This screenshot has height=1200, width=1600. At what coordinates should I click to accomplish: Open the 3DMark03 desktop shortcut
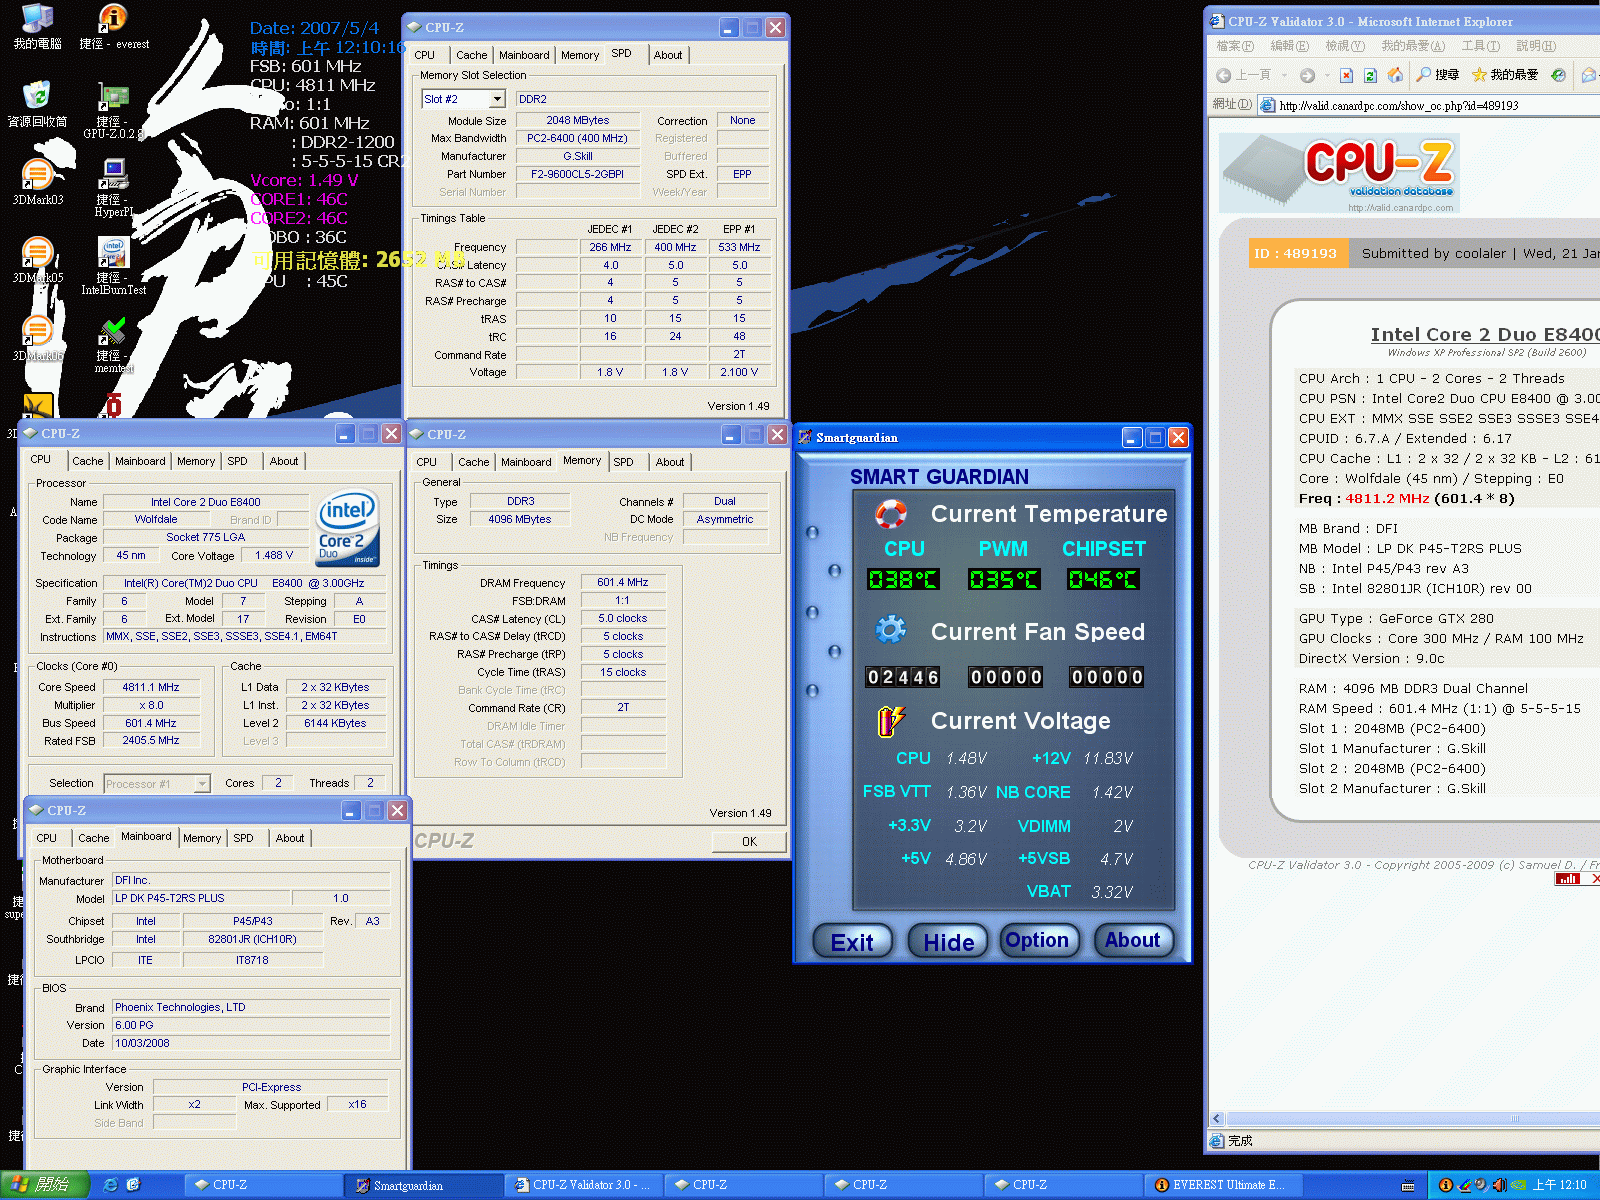point(37,182)
